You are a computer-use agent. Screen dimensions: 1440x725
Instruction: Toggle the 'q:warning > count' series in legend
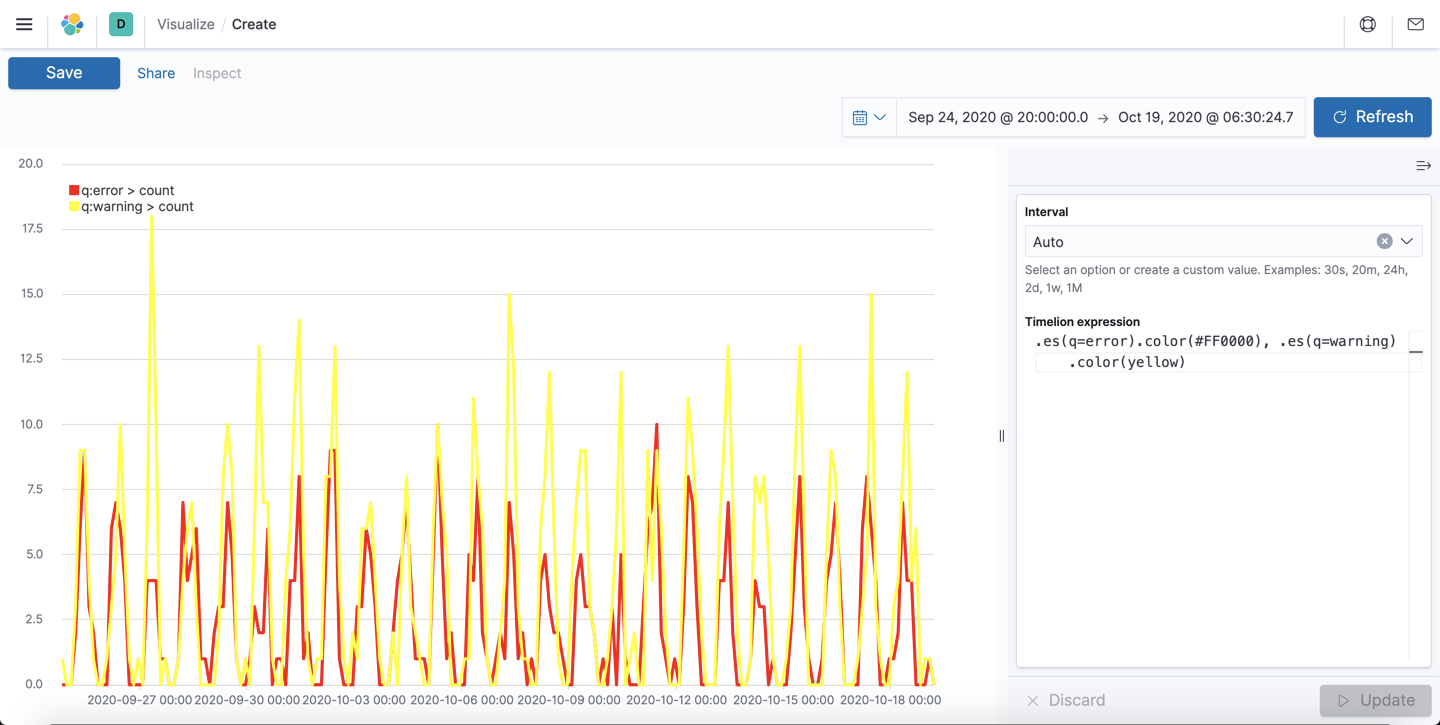[x=128, y=206]
